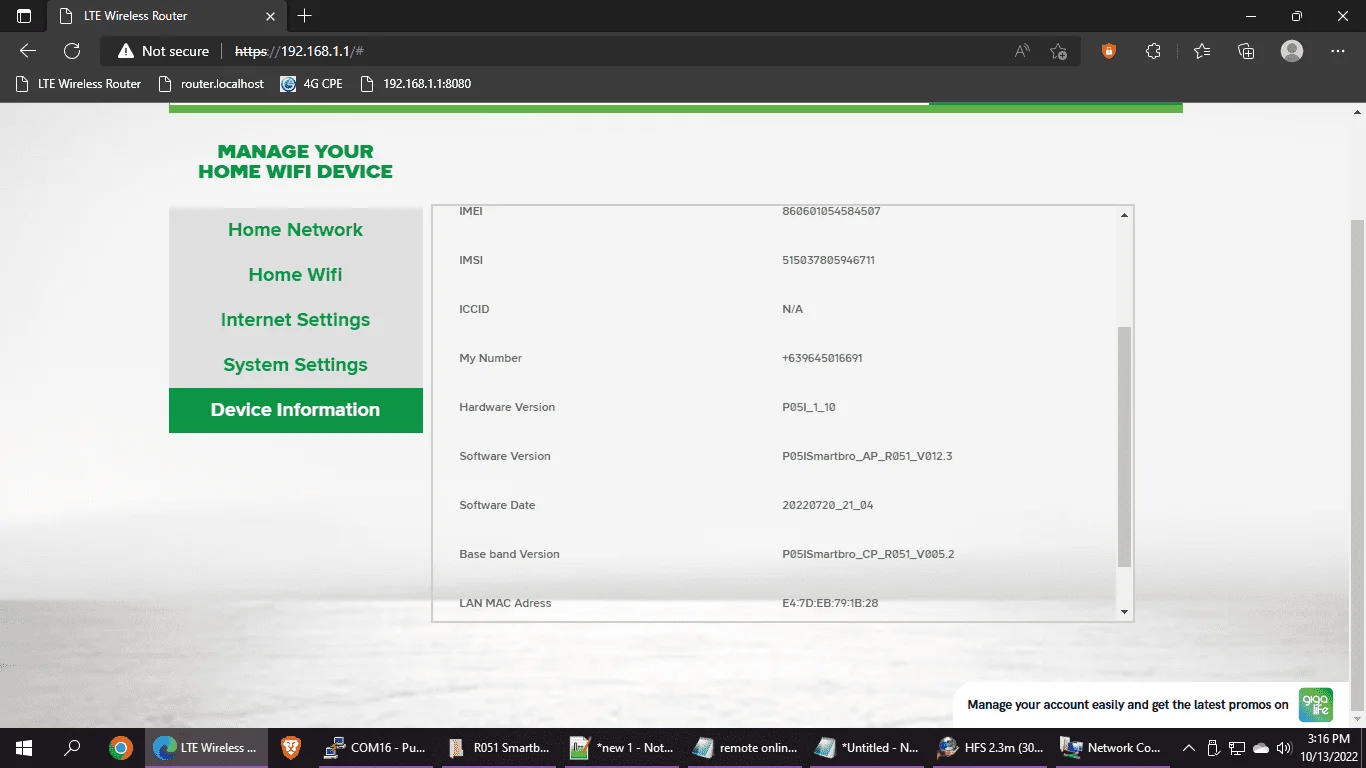This screenshot has width=1366, height=768.
Task: Open the router.localhost bookmark
Action: [x=212, y=84]
